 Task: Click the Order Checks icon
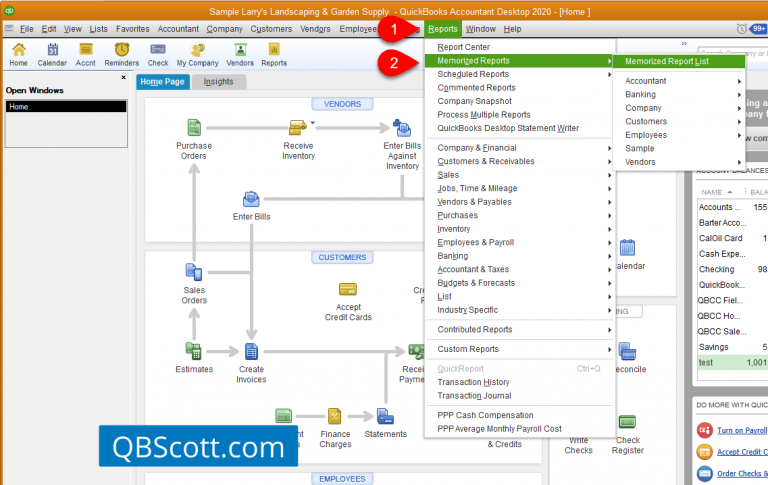click(704, 473)
